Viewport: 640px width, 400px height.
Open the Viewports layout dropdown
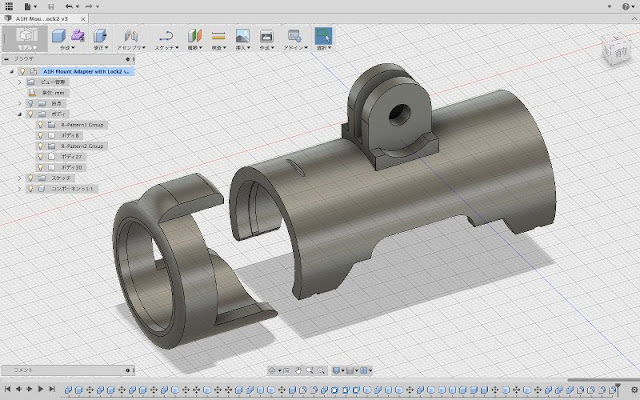[x=366, y=371]
